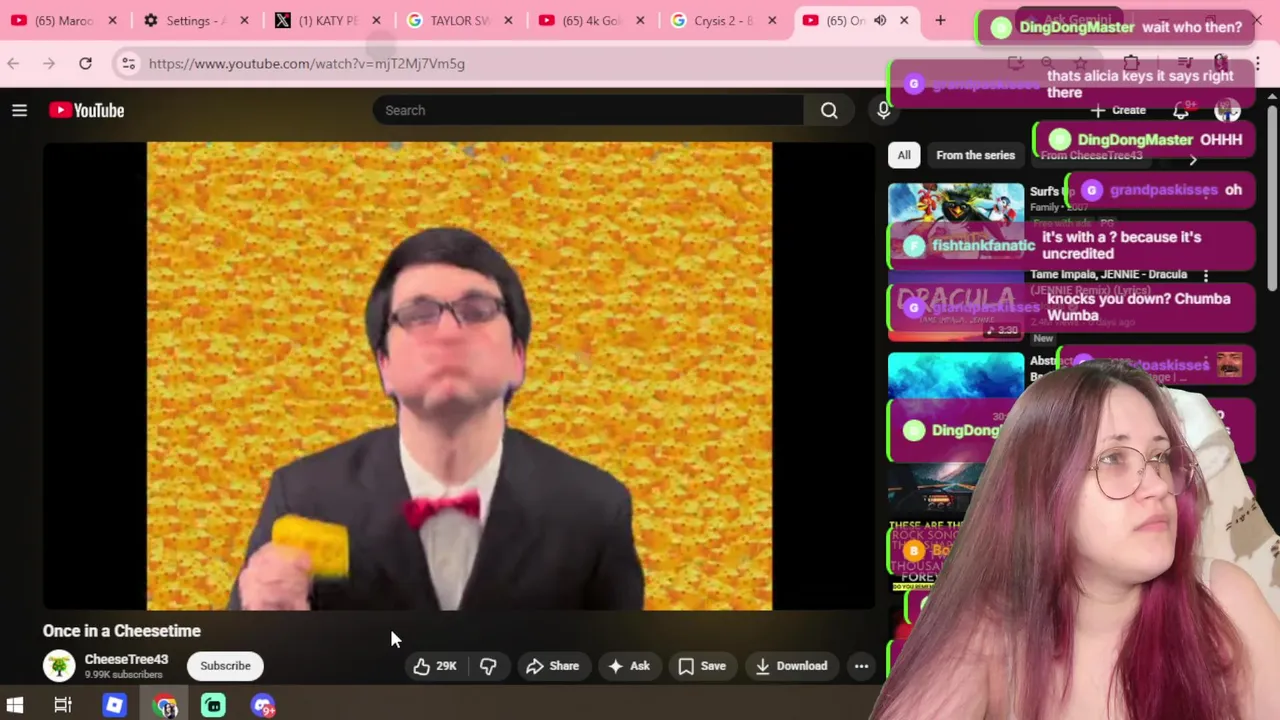1280x720 pixels.
Task: Open the Dracula remix video thumbnail
Action: (x=956, y=306)
